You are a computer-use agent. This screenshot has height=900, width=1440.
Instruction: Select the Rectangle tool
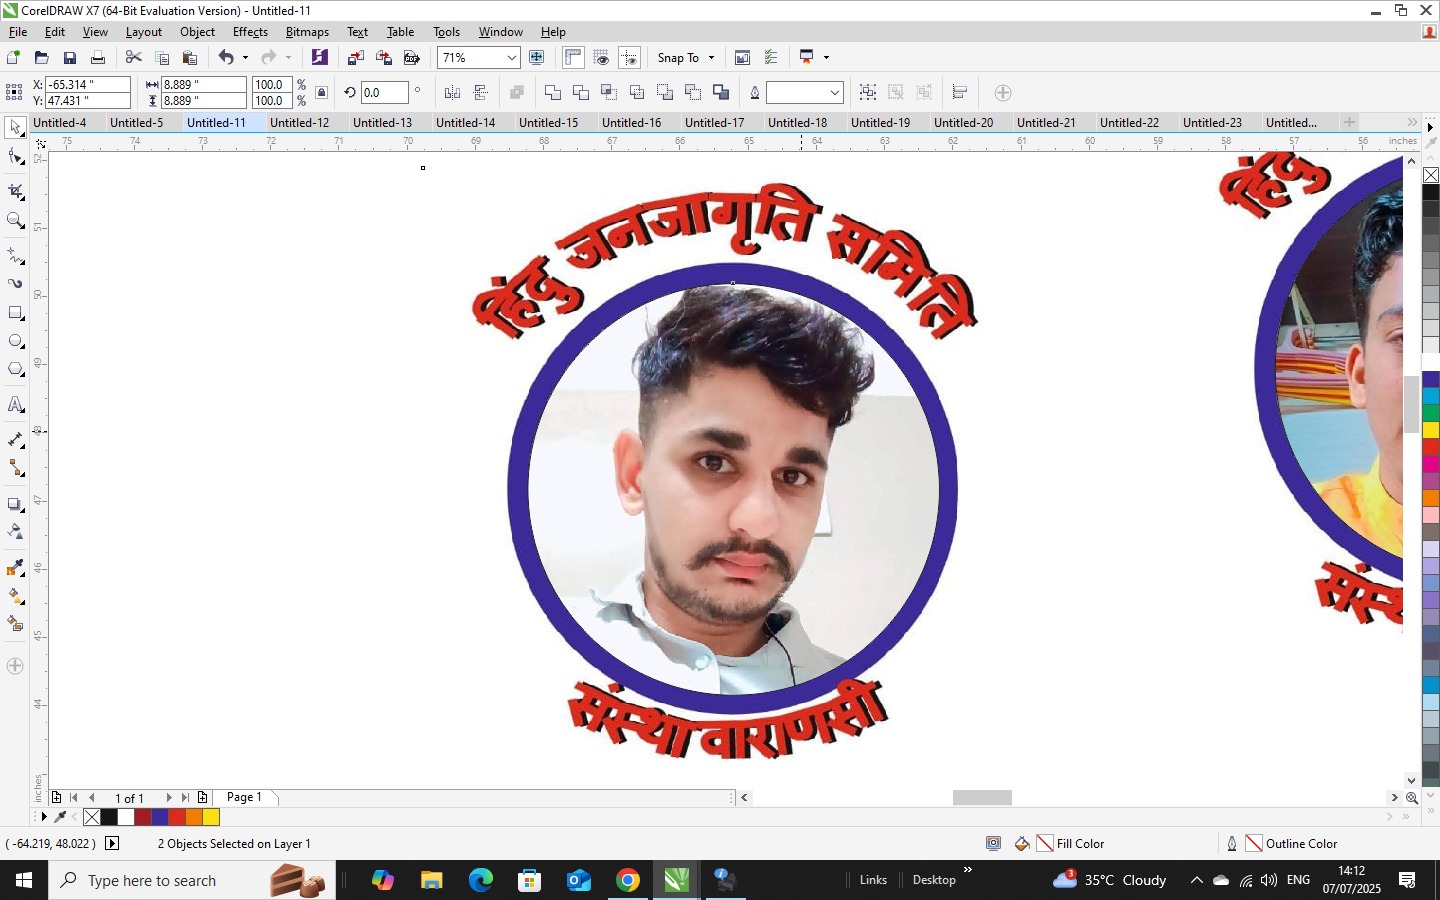(15, 313)
